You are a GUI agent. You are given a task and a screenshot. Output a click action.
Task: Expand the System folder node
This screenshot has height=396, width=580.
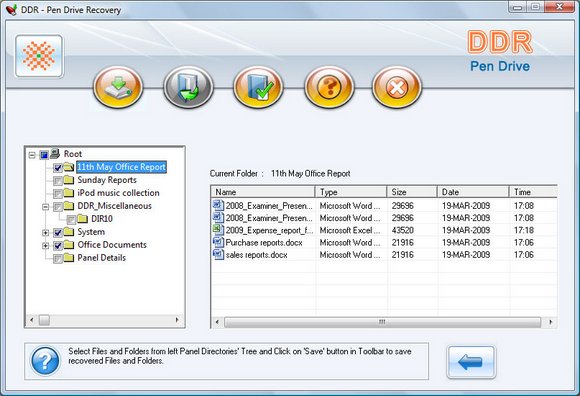coord(45,233)
